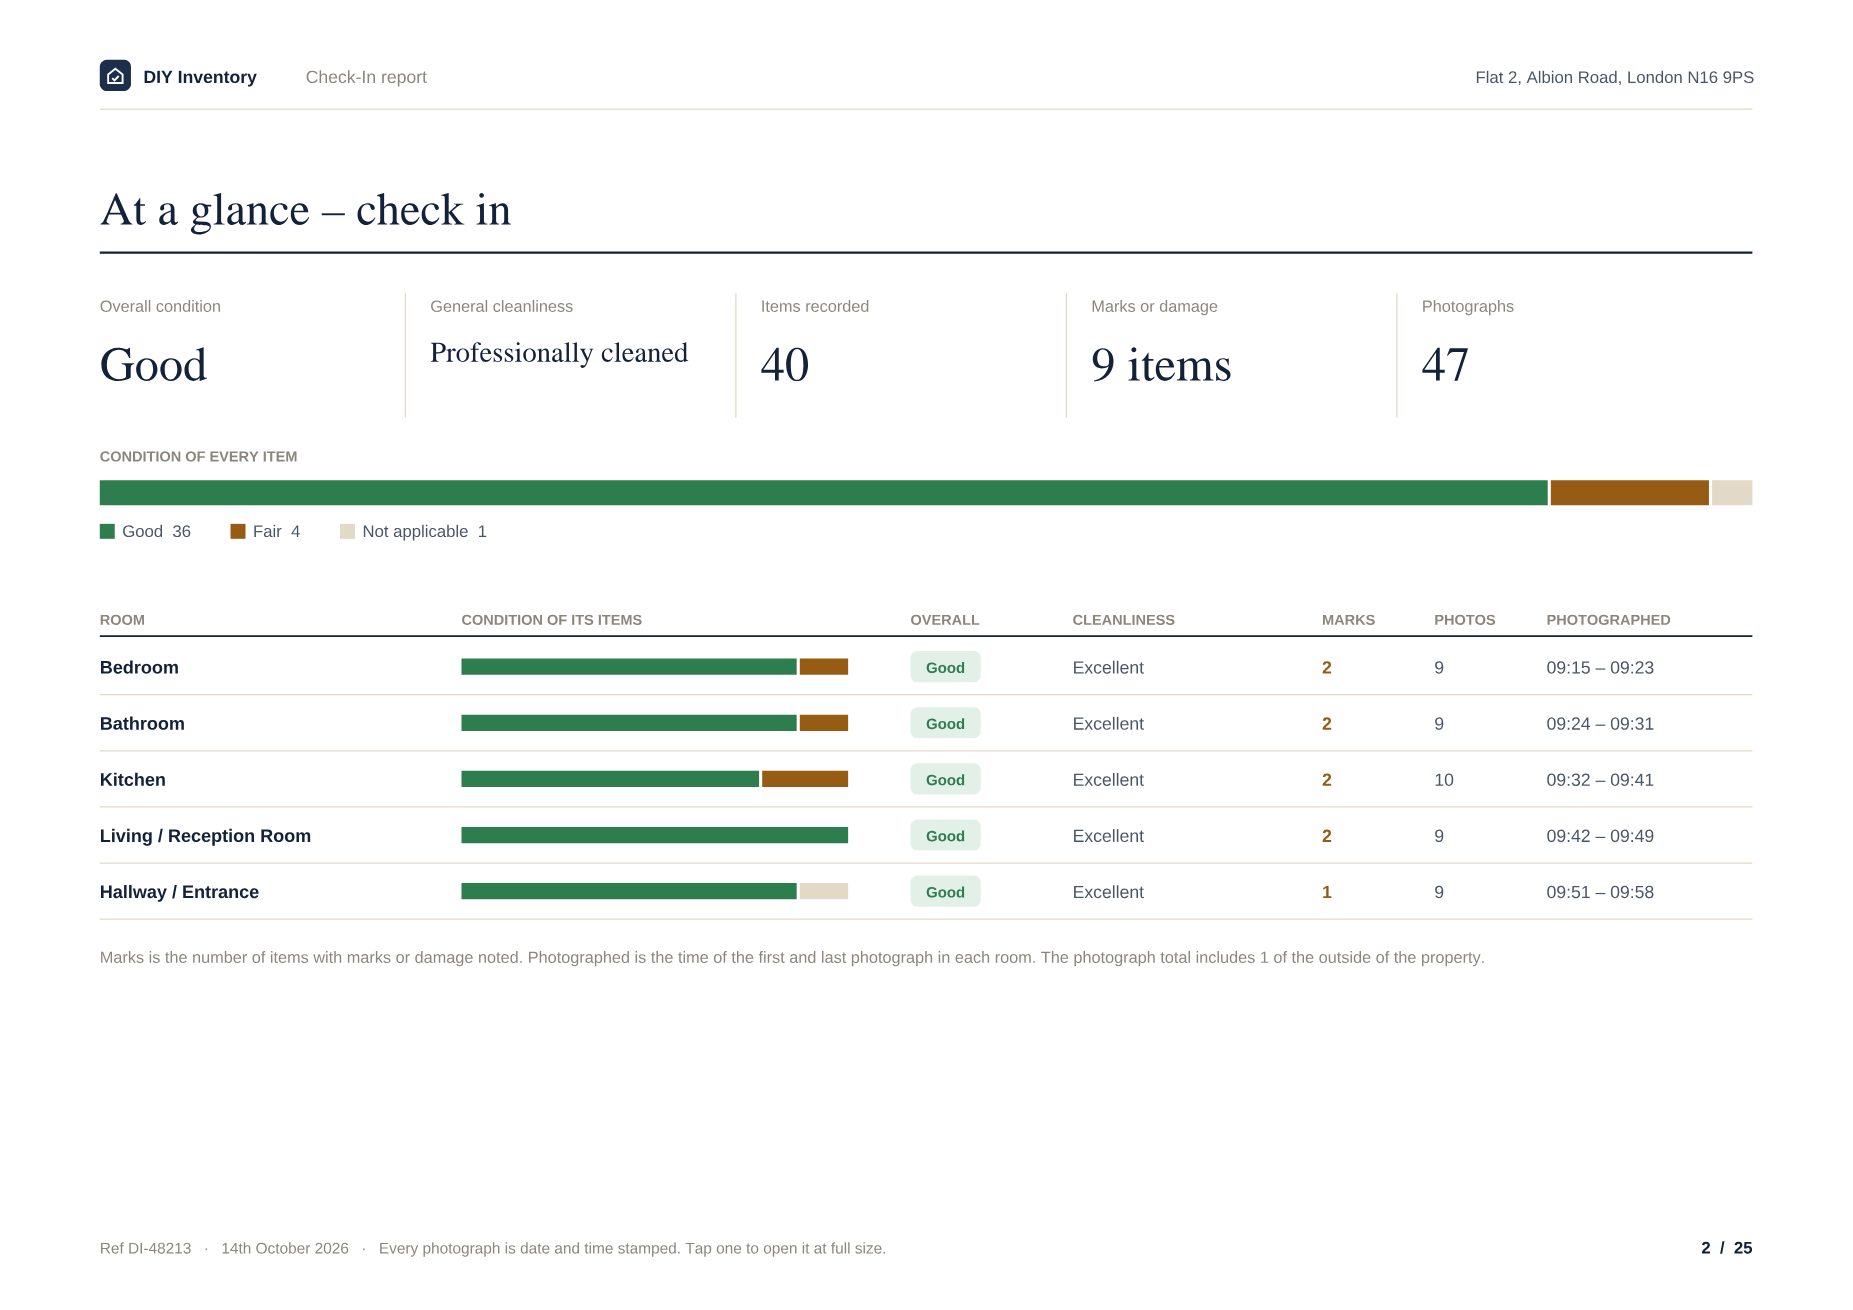
Task: Click the footnote about Marks and Photographed
Action: [792, 957]
